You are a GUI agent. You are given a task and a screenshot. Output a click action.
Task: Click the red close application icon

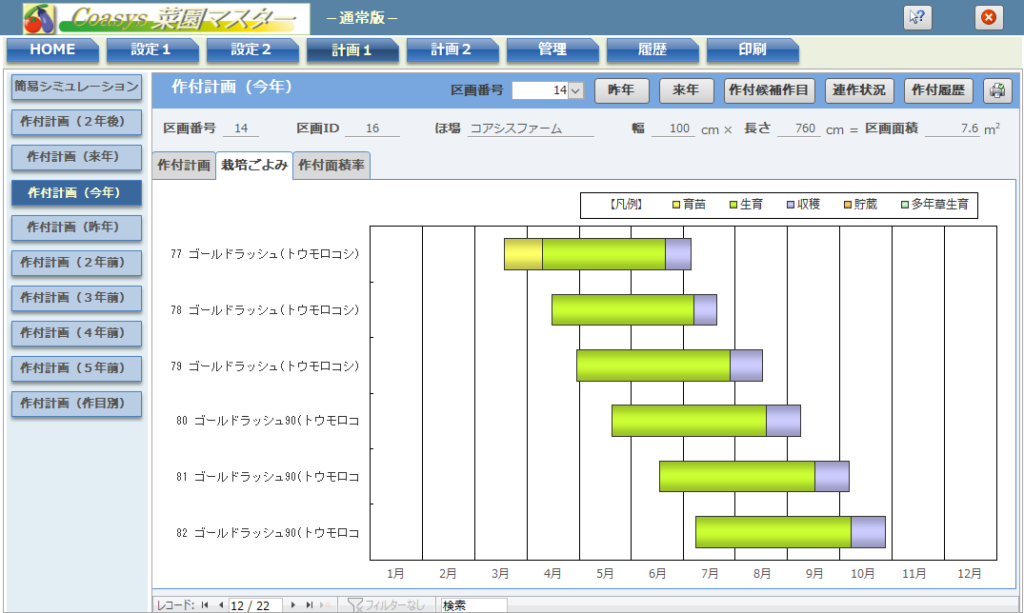[x=989, y=17]
